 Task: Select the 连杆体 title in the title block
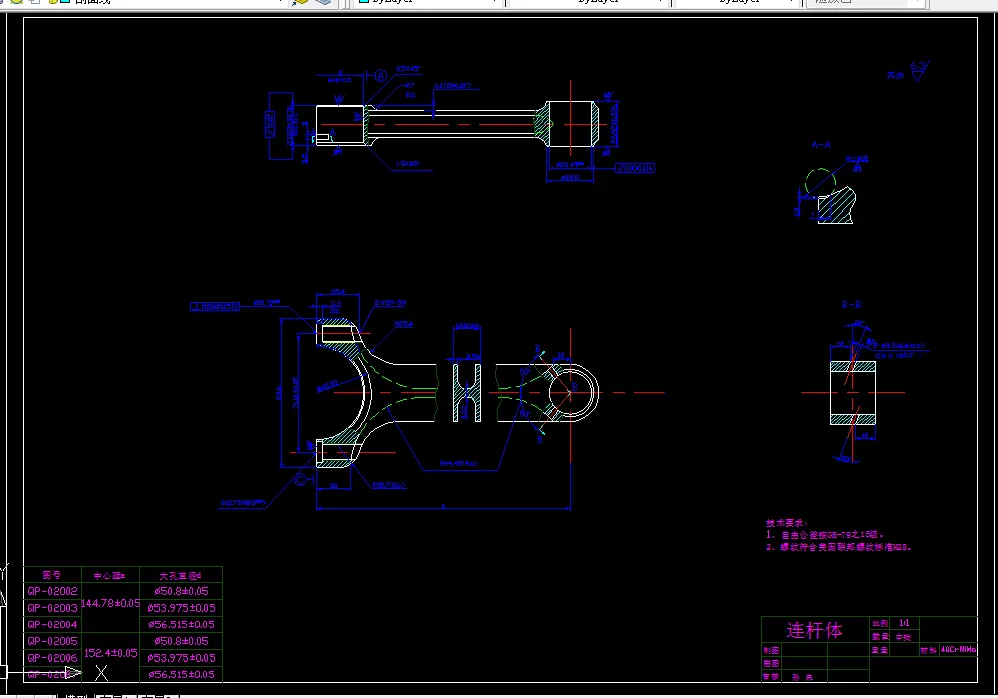[x=815, y=630]
